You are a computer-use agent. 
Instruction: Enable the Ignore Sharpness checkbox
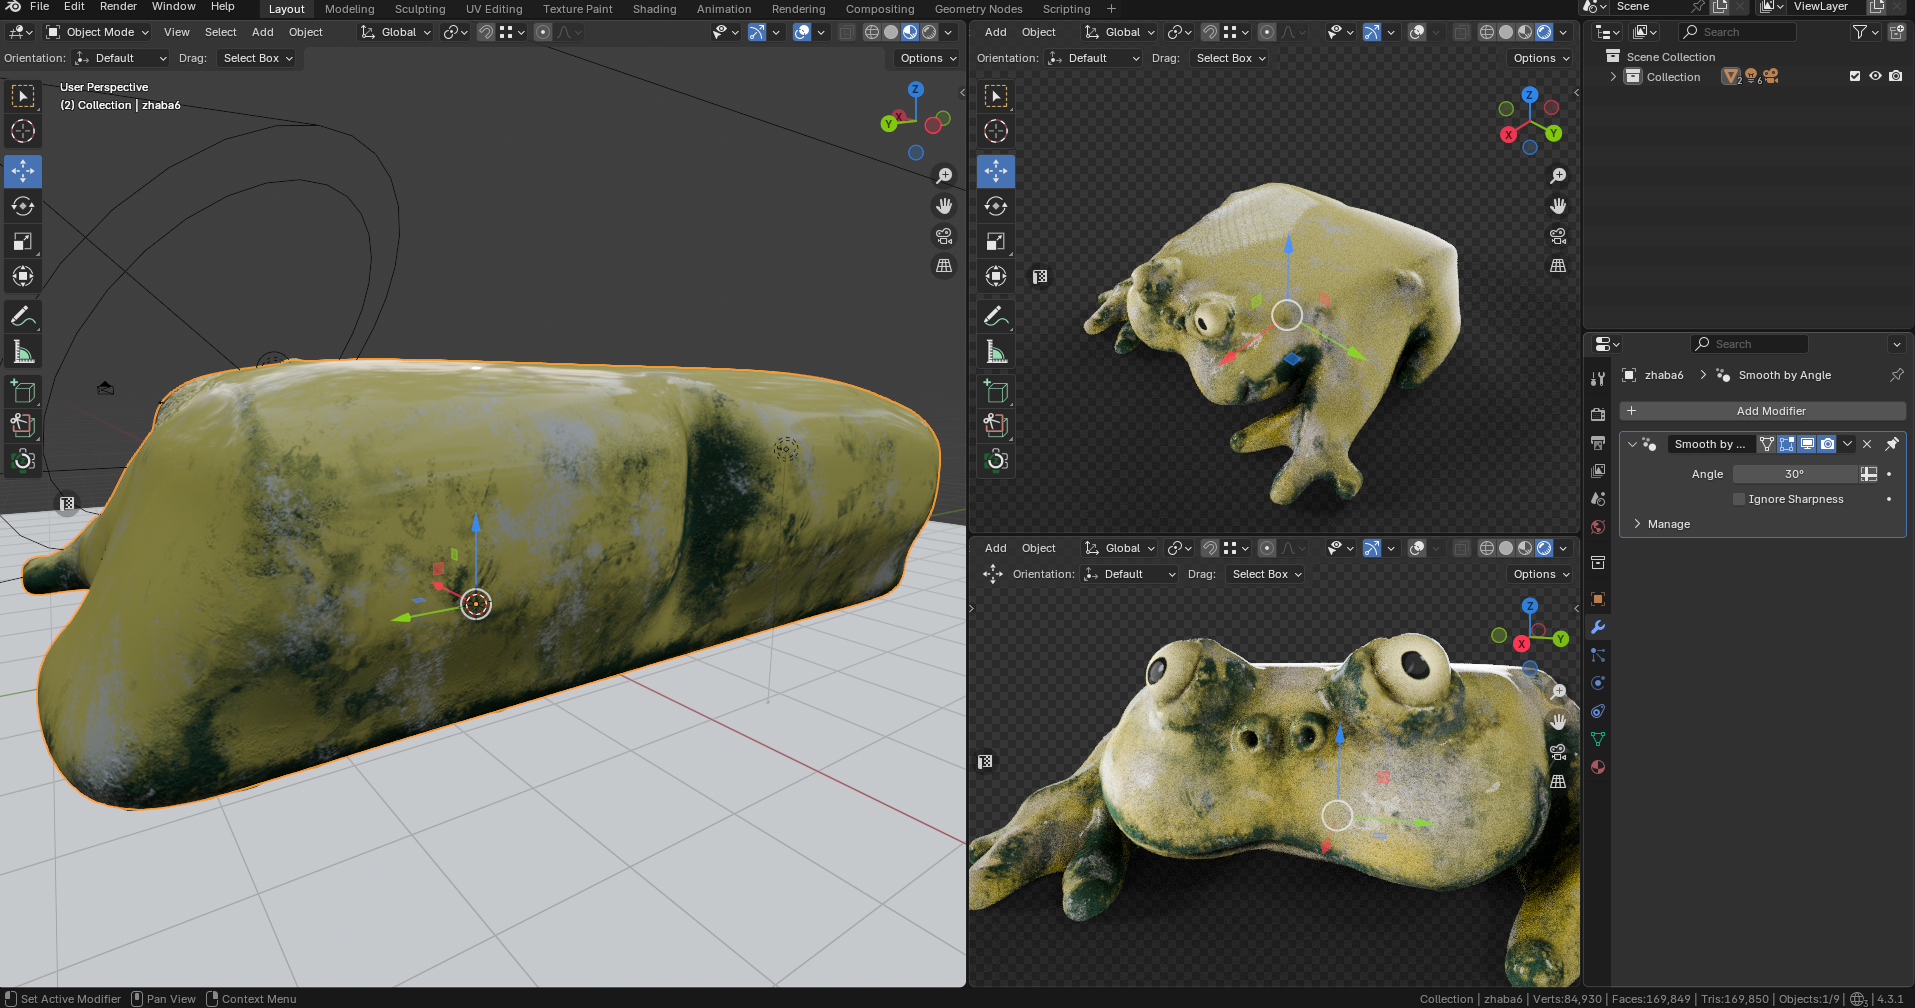tap(1739, 499)
